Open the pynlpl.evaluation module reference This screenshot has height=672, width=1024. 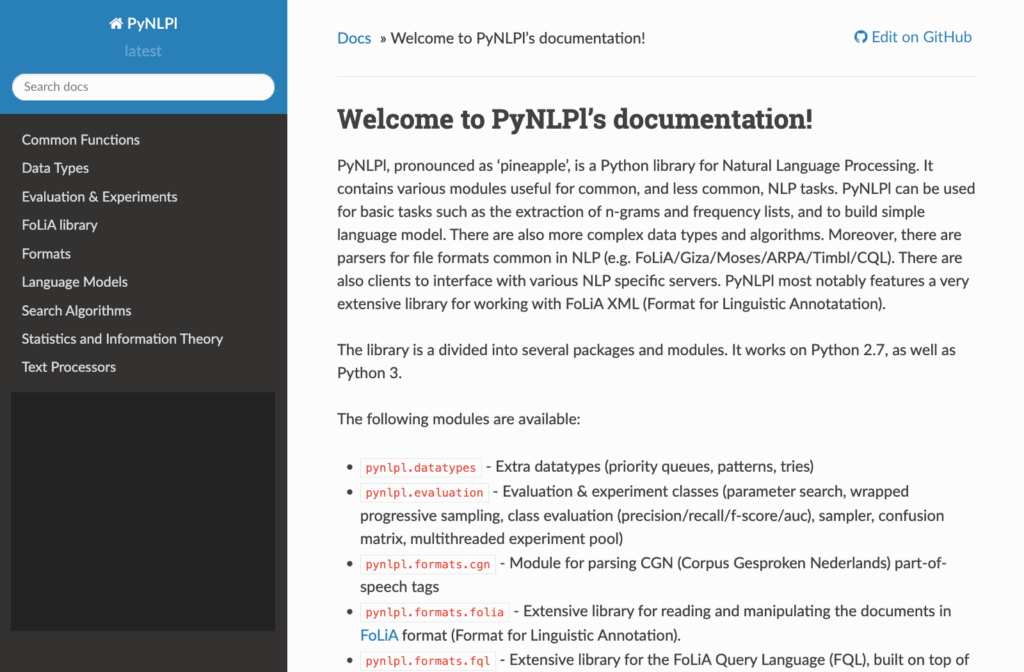click(x=424, y=492)
